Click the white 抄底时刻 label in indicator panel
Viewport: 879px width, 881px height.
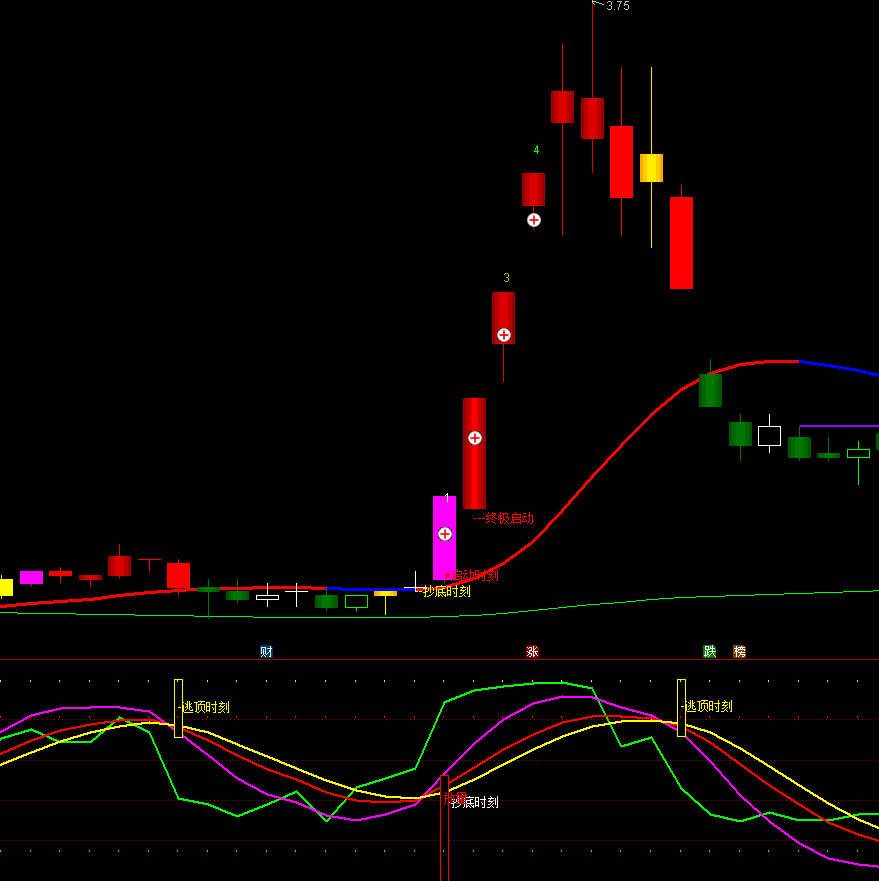coord(475,802)
